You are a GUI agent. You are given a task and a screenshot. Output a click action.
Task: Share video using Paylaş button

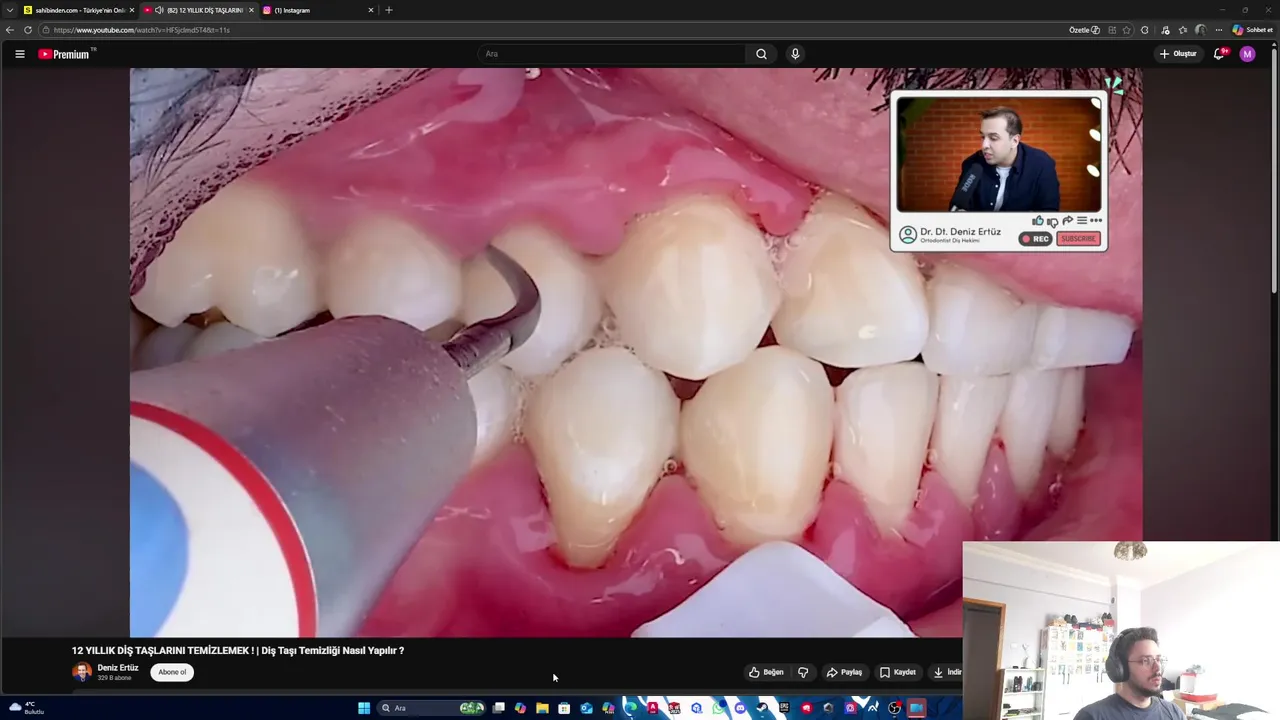tap(844, 672)
